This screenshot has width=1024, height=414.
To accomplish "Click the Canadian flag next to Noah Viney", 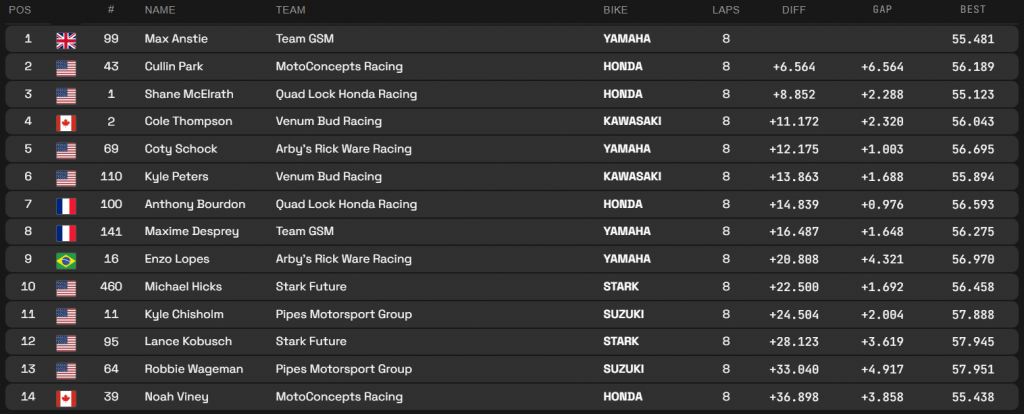I will click(x=66, y=397).
